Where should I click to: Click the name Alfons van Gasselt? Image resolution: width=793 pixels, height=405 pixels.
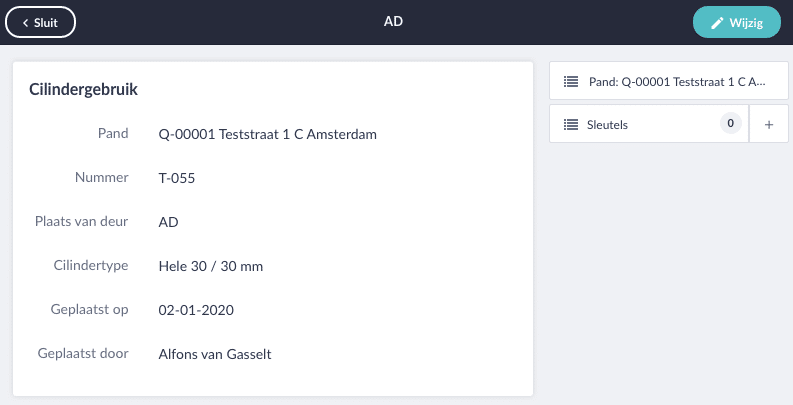[x=215, y=354]
